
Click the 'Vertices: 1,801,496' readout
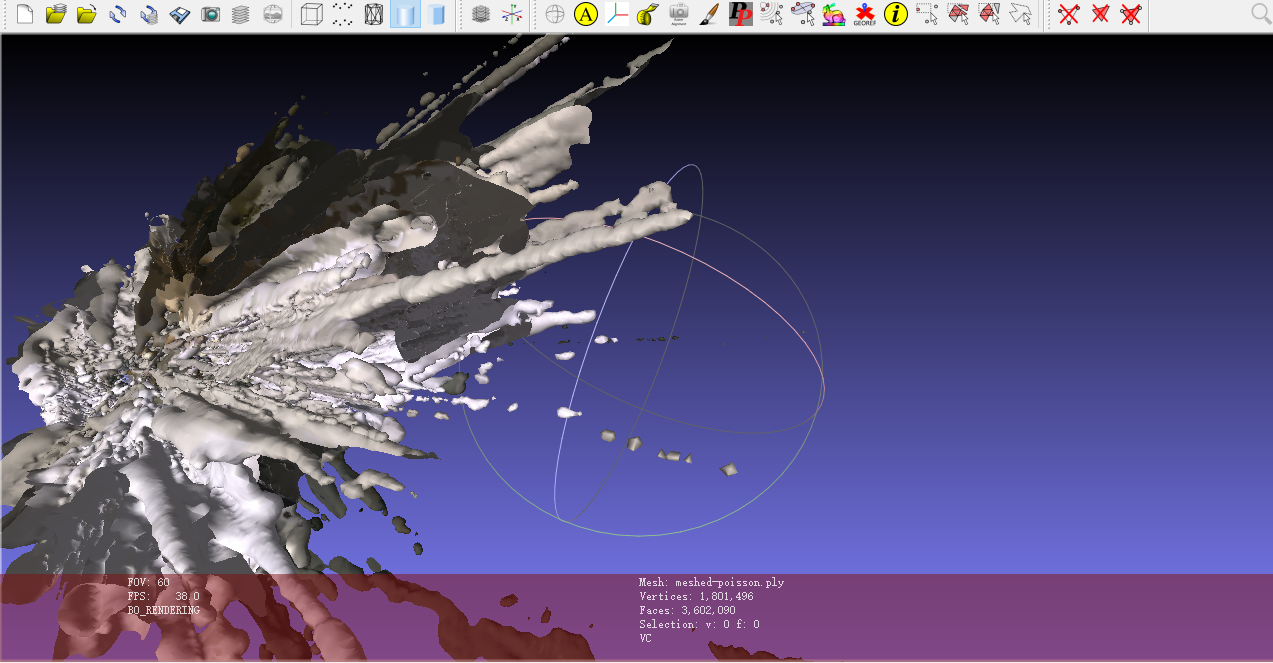[696, 596]
